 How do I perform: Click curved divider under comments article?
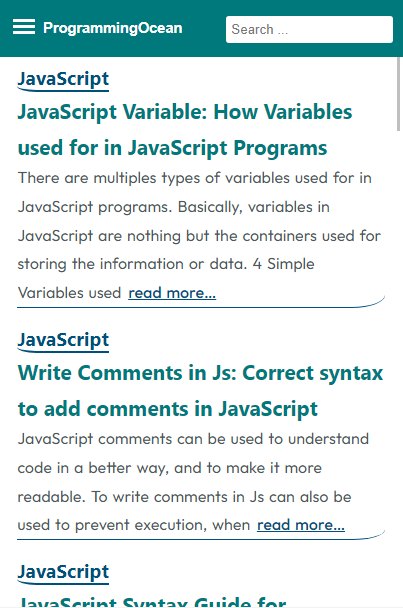(201, 536)
